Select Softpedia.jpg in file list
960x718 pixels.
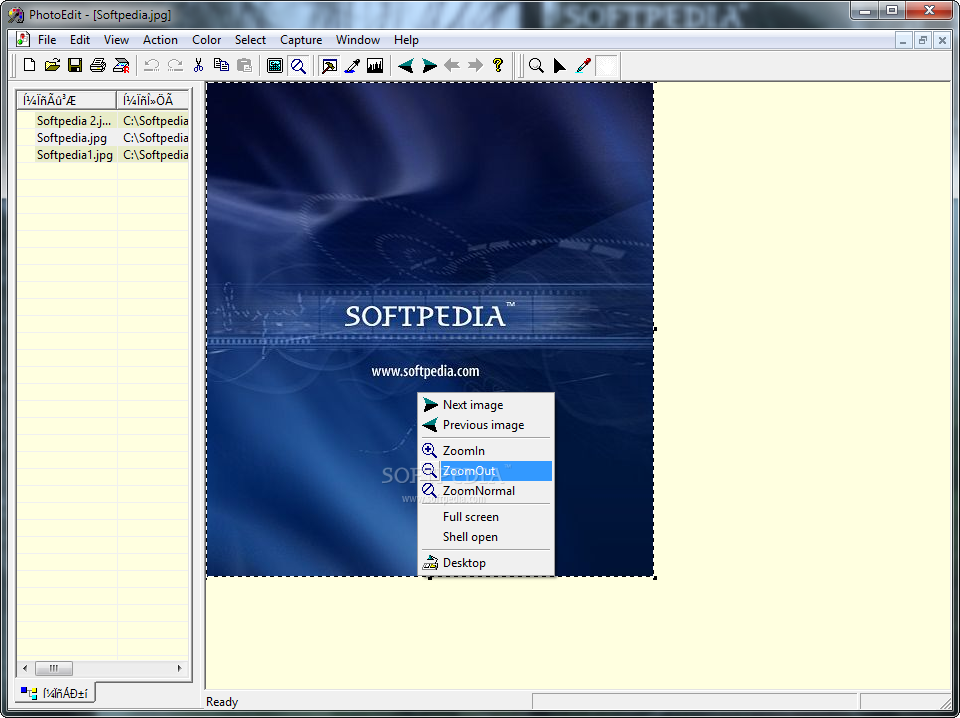(72, 138)
